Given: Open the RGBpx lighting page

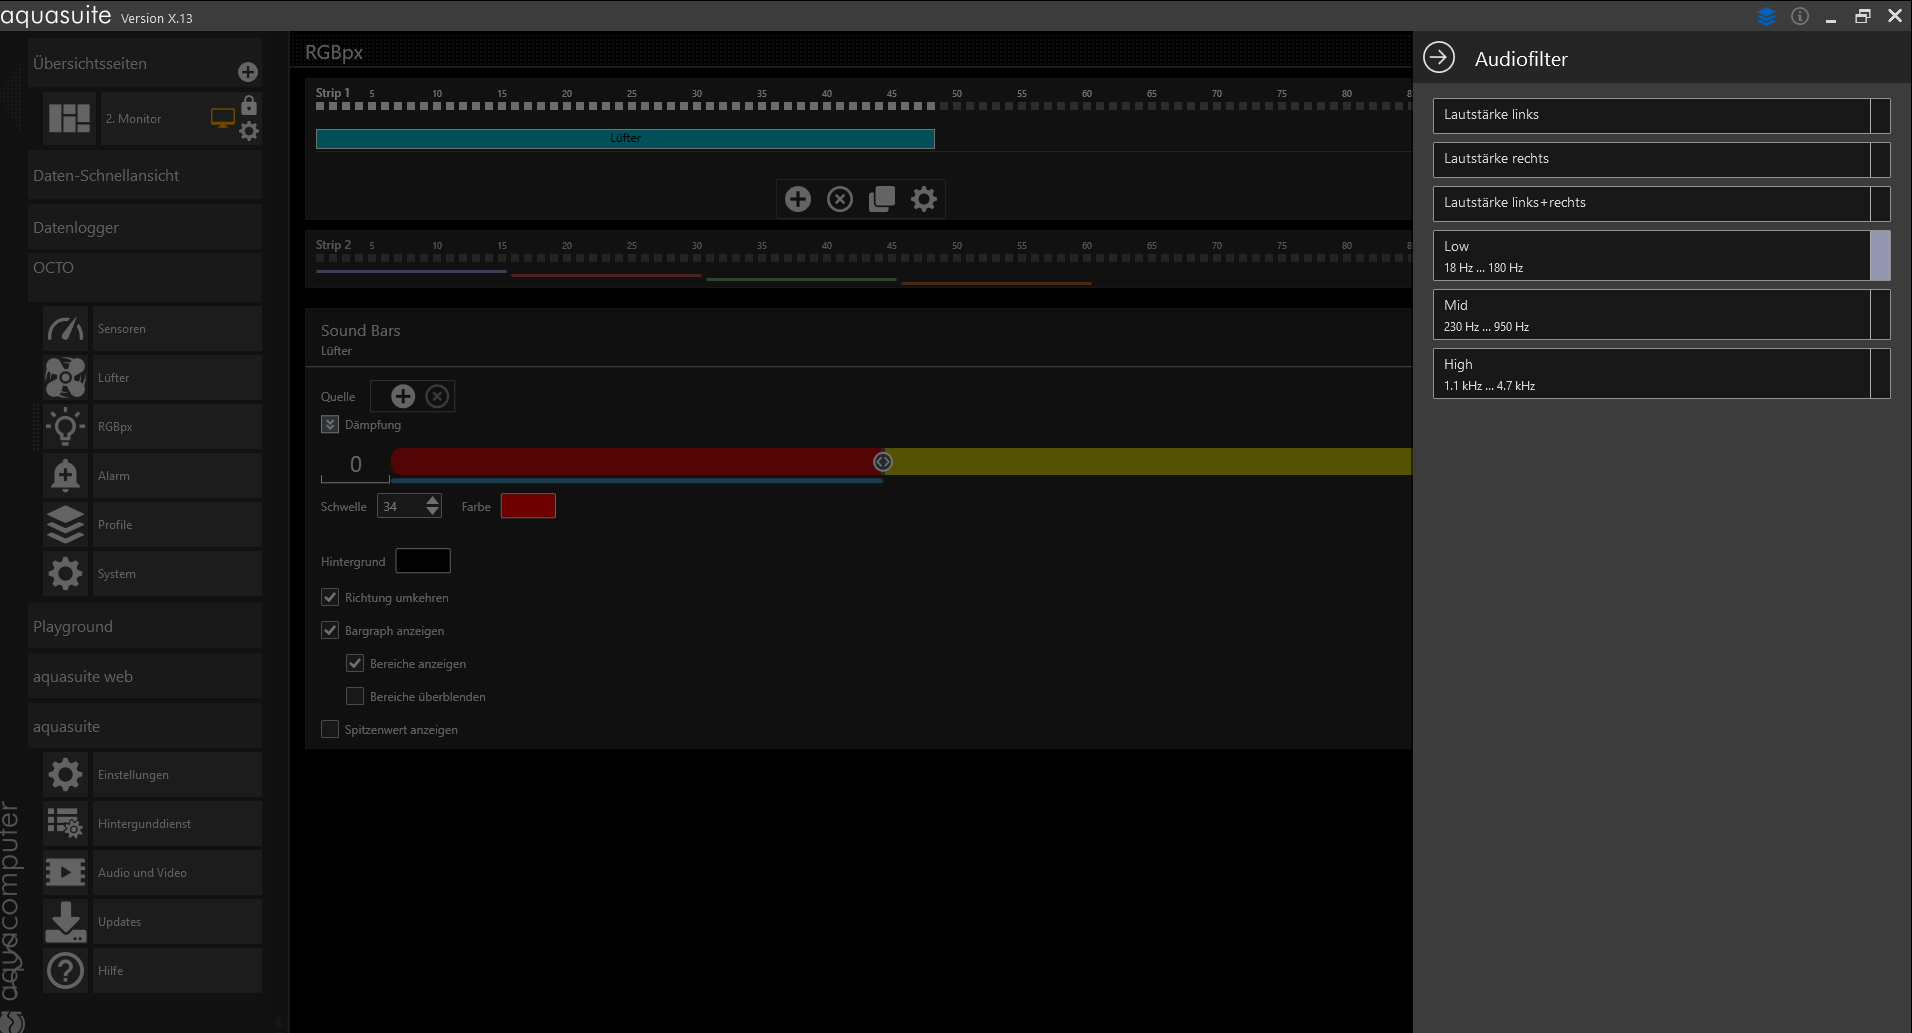Looking at the screenshot, I should [x=152, y=427].
